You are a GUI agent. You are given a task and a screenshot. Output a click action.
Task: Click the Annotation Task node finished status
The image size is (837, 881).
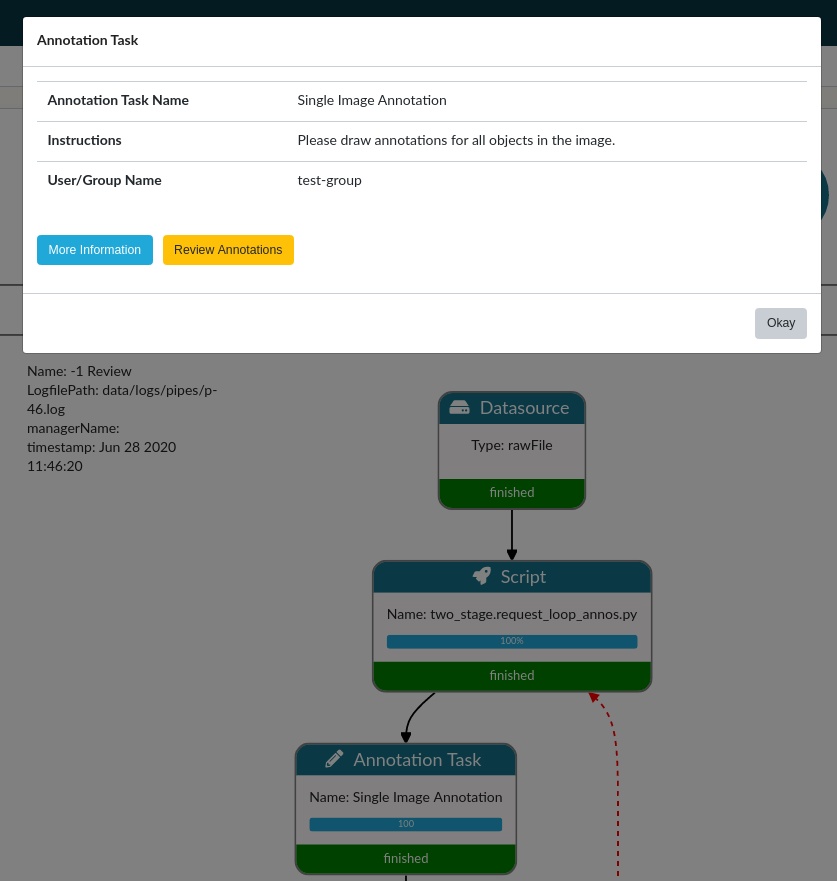point(406,859)
